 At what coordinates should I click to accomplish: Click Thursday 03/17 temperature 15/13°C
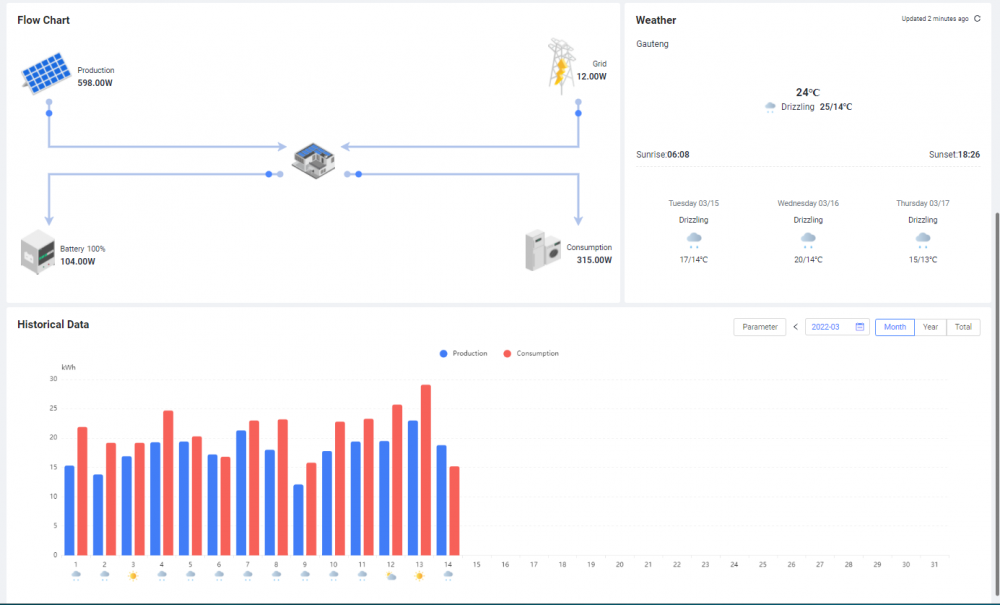pyautogui.click(x=923, y=259)
